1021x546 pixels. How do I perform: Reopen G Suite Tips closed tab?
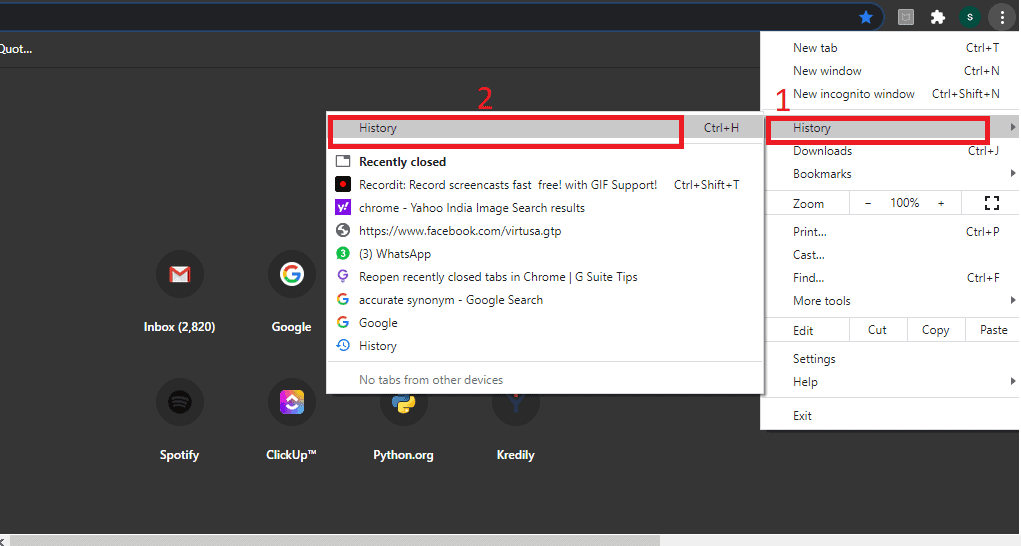[544, 277]
